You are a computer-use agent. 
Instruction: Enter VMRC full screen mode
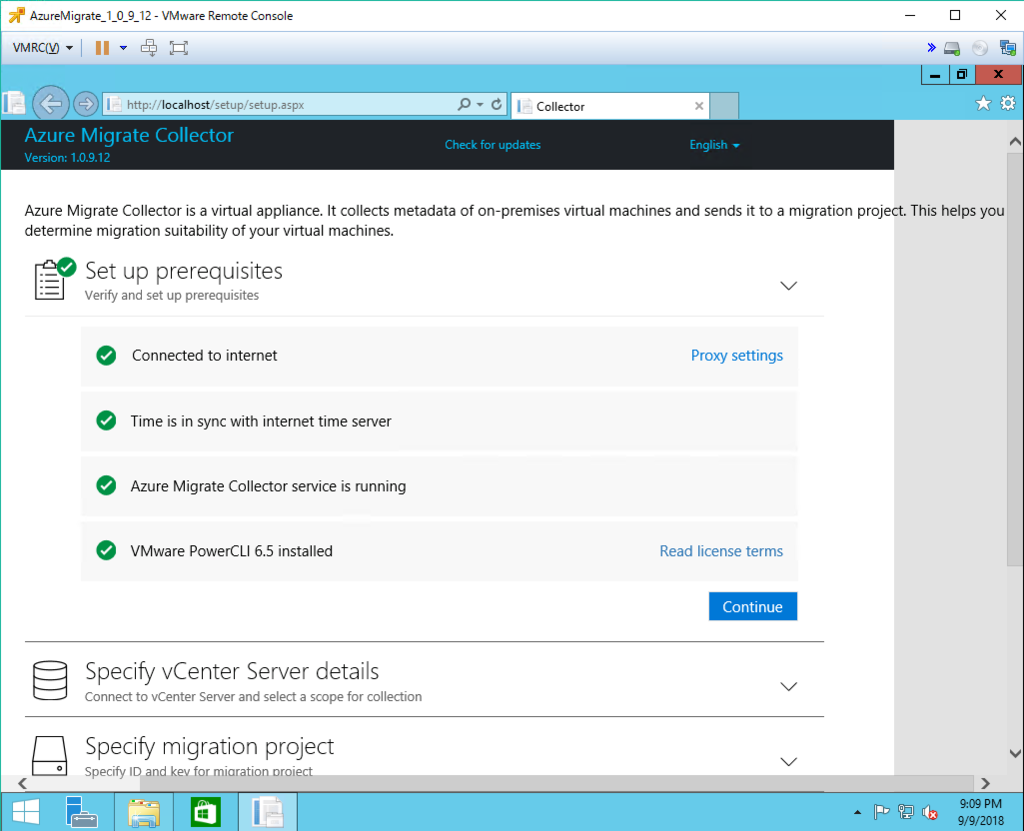pyautogui.click(x=178, y=48)
